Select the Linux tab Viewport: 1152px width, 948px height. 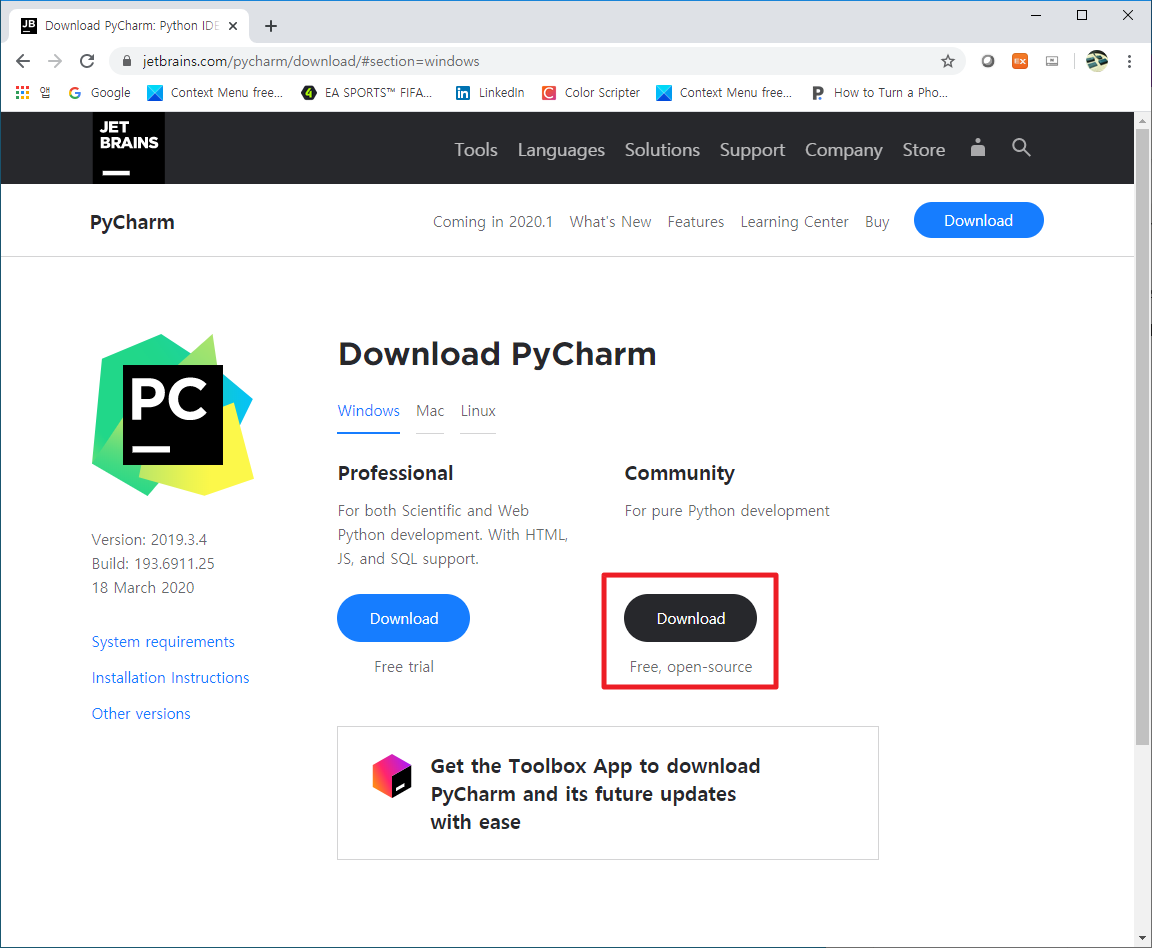478,411
